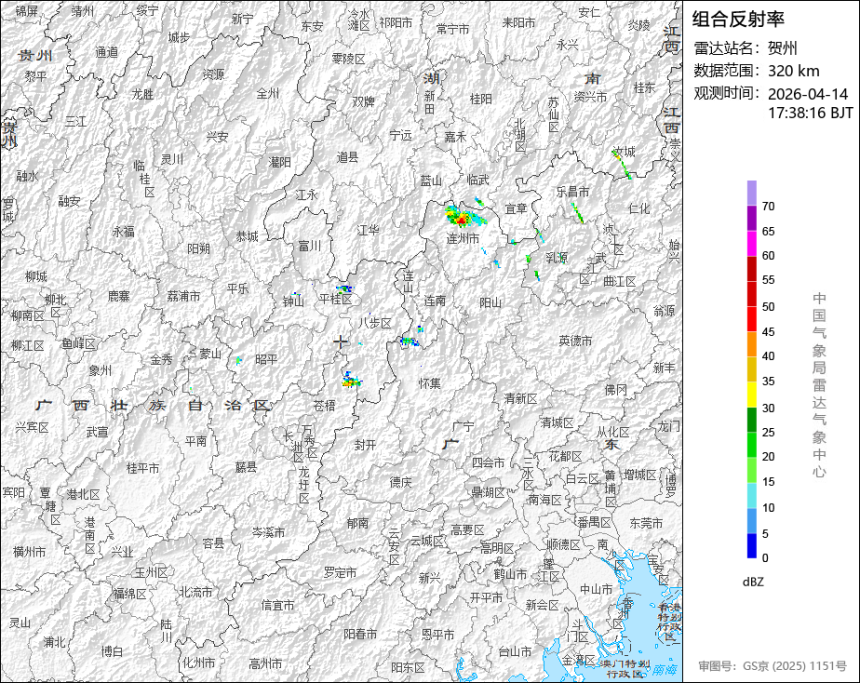Click the '乐昌市' map label
This screenshot has width=860, height=683.
tap(573, 191)
